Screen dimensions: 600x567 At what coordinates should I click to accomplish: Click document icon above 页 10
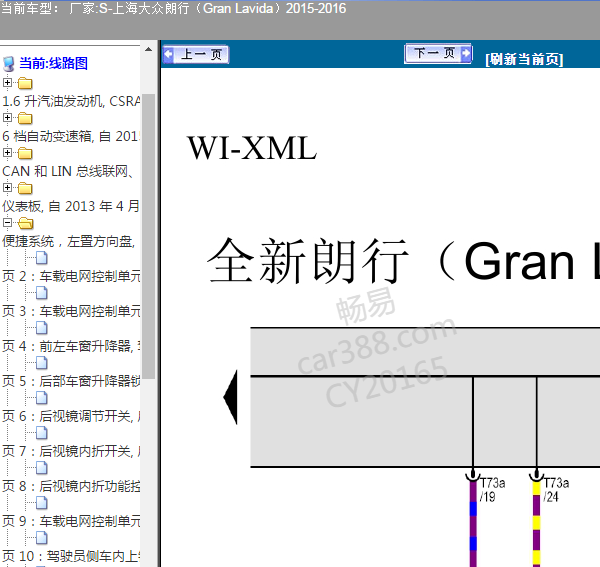(x=42, y=538)
